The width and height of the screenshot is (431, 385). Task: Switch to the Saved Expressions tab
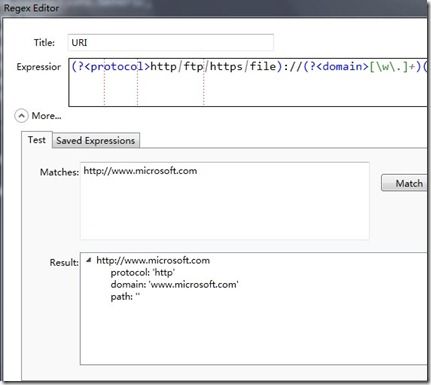coord(96,141)
